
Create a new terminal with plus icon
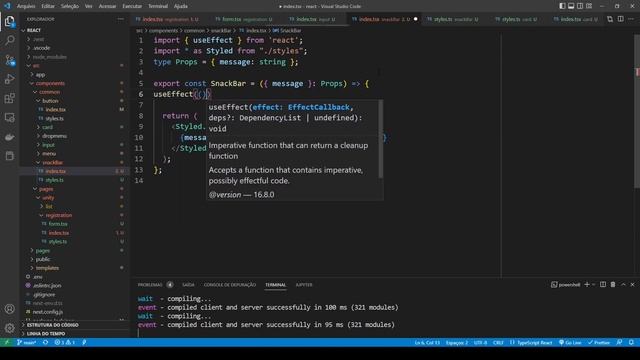tap(587, 284)
